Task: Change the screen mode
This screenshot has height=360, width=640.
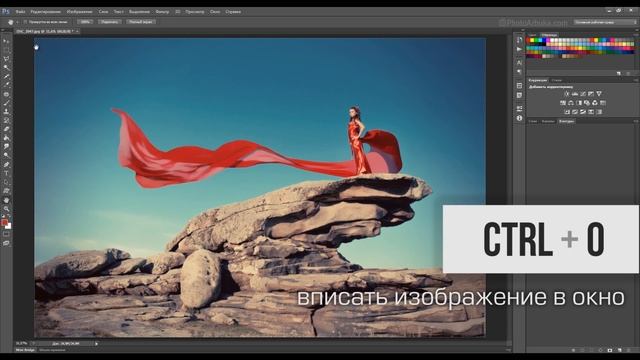Action: pos(6,243)
